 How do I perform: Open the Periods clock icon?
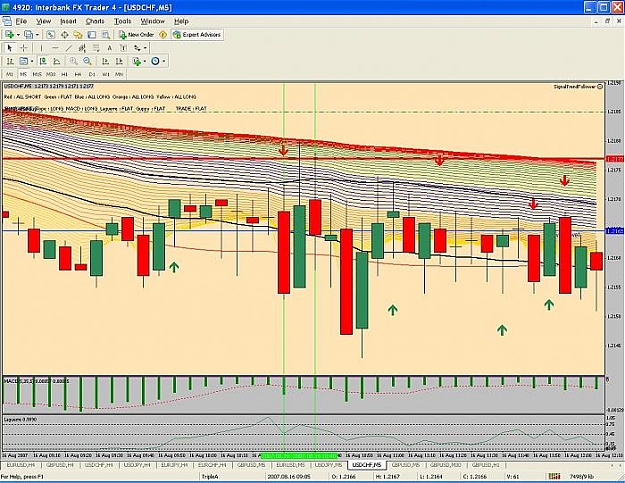coord(155,61)
